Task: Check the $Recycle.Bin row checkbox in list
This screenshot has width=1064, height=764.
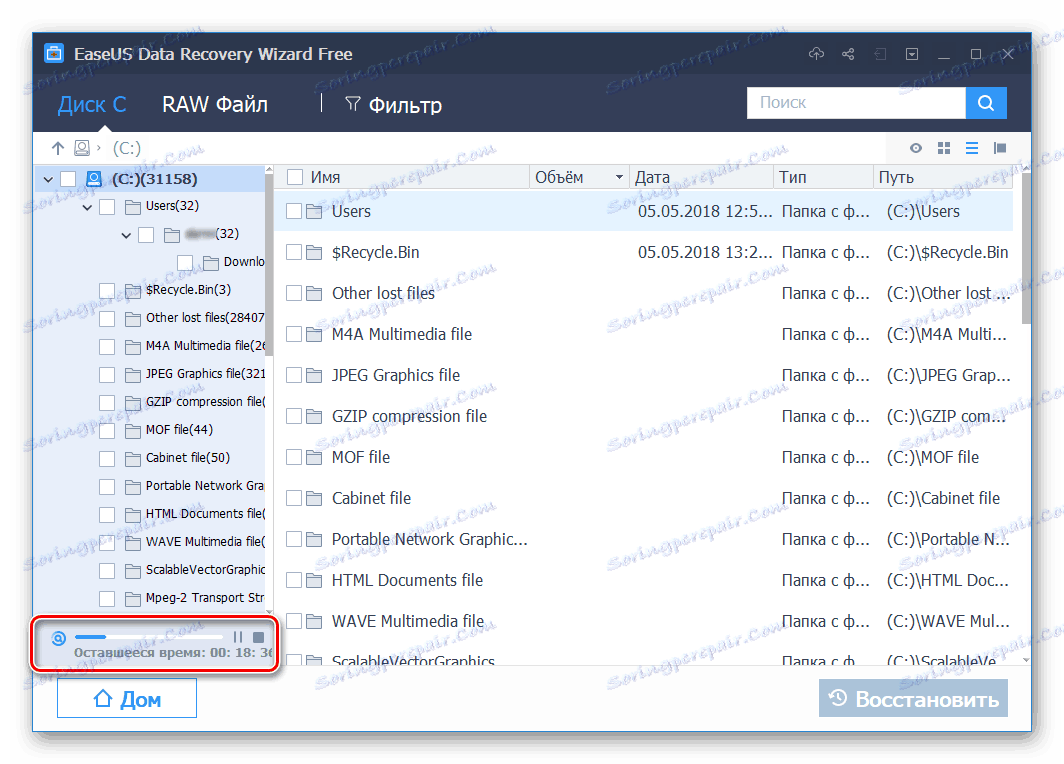Action: (294, 252)
